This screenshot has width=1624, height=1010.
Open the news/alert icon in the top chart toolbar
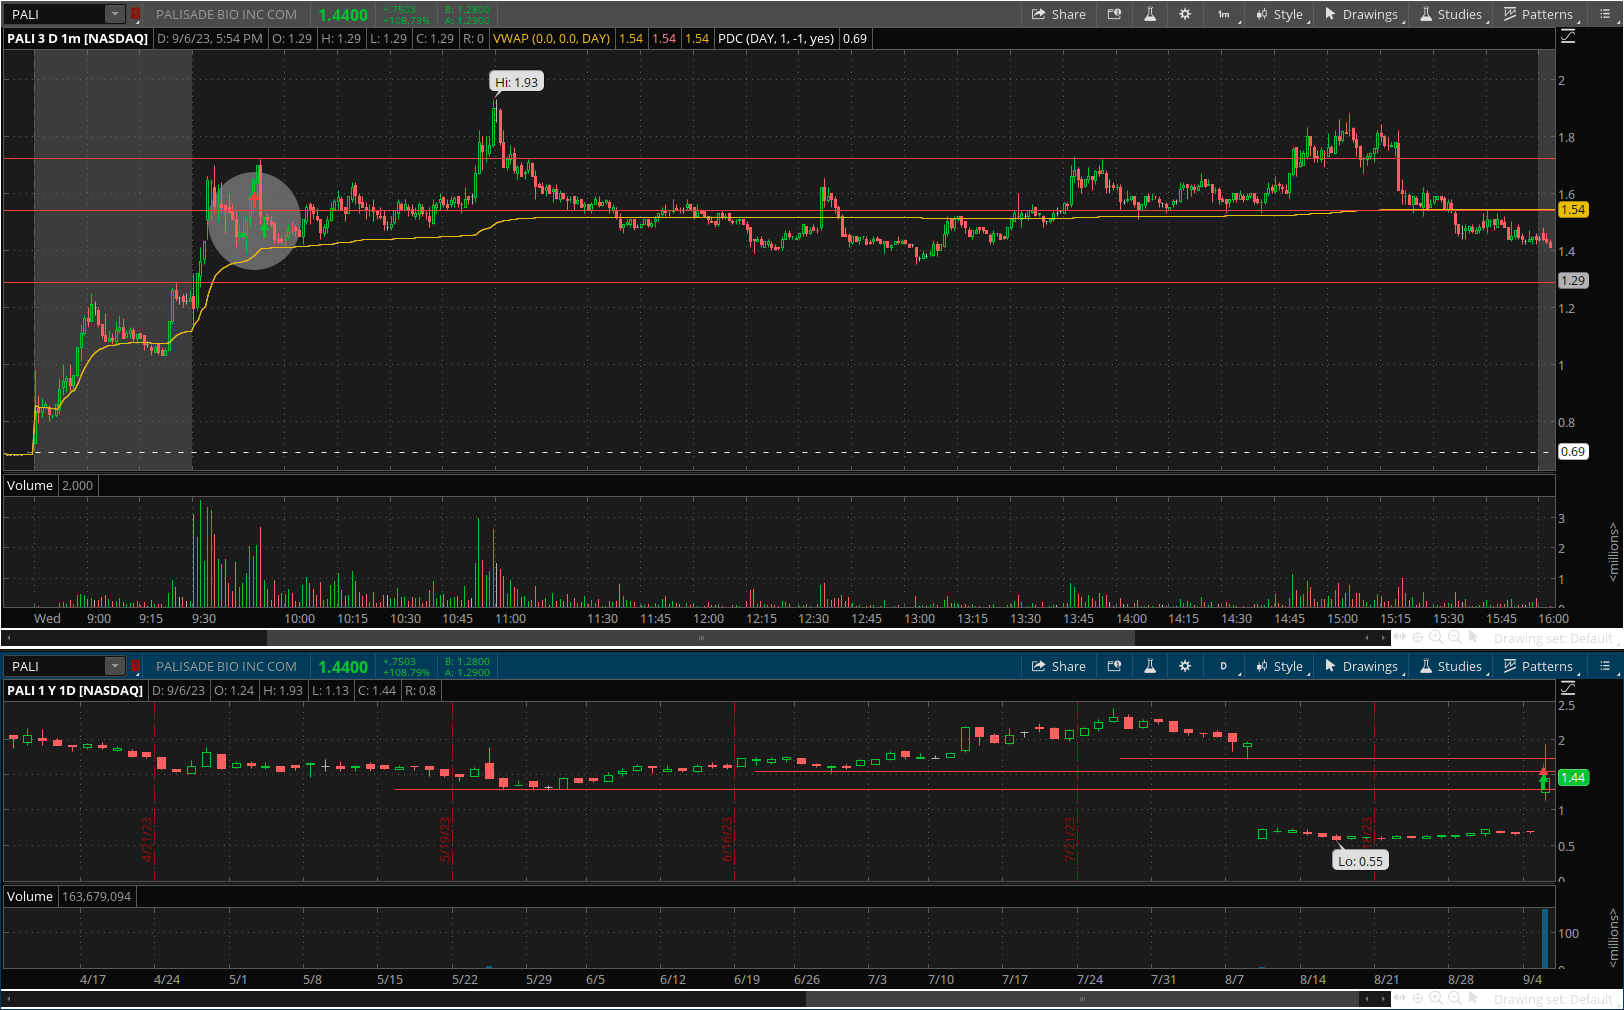[x=1114, y=14]
